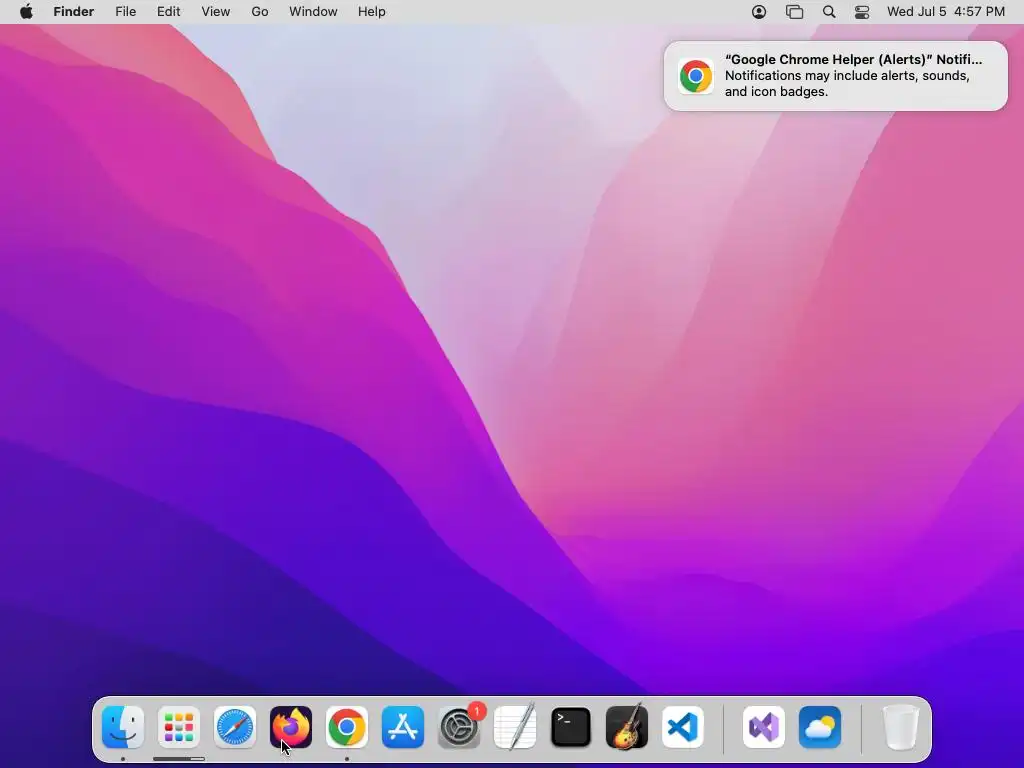Open the Finder menu
The height and width of the screenshot is (768, 1024).
(74, 12)
